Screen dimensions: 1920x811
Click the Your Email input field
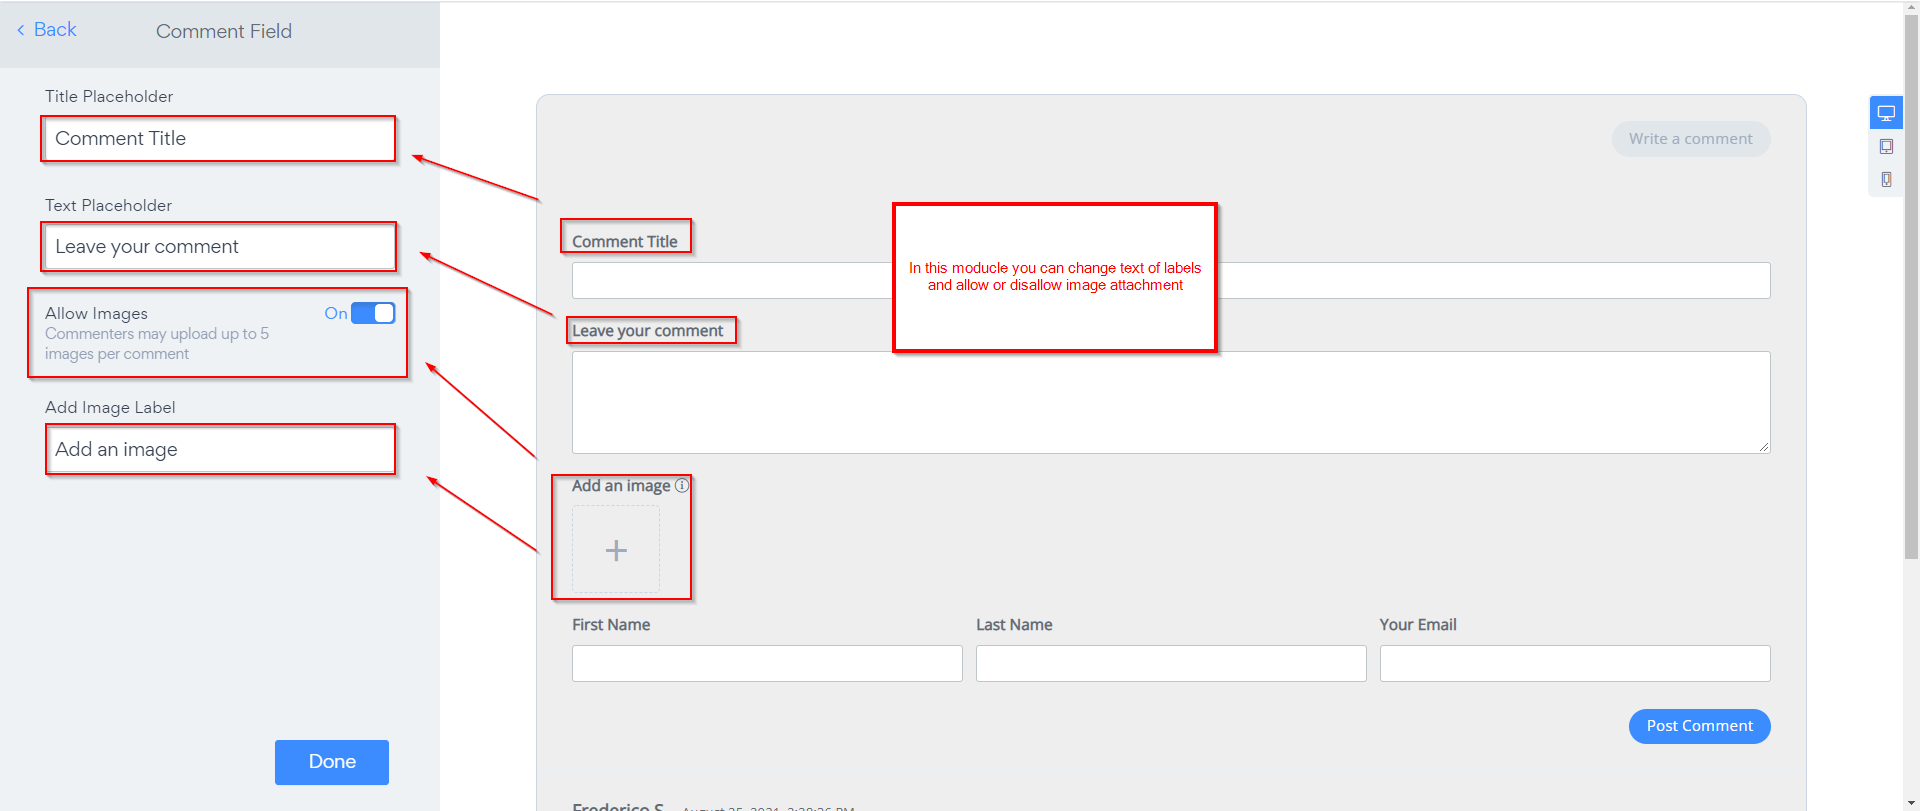coord(1575,664)
